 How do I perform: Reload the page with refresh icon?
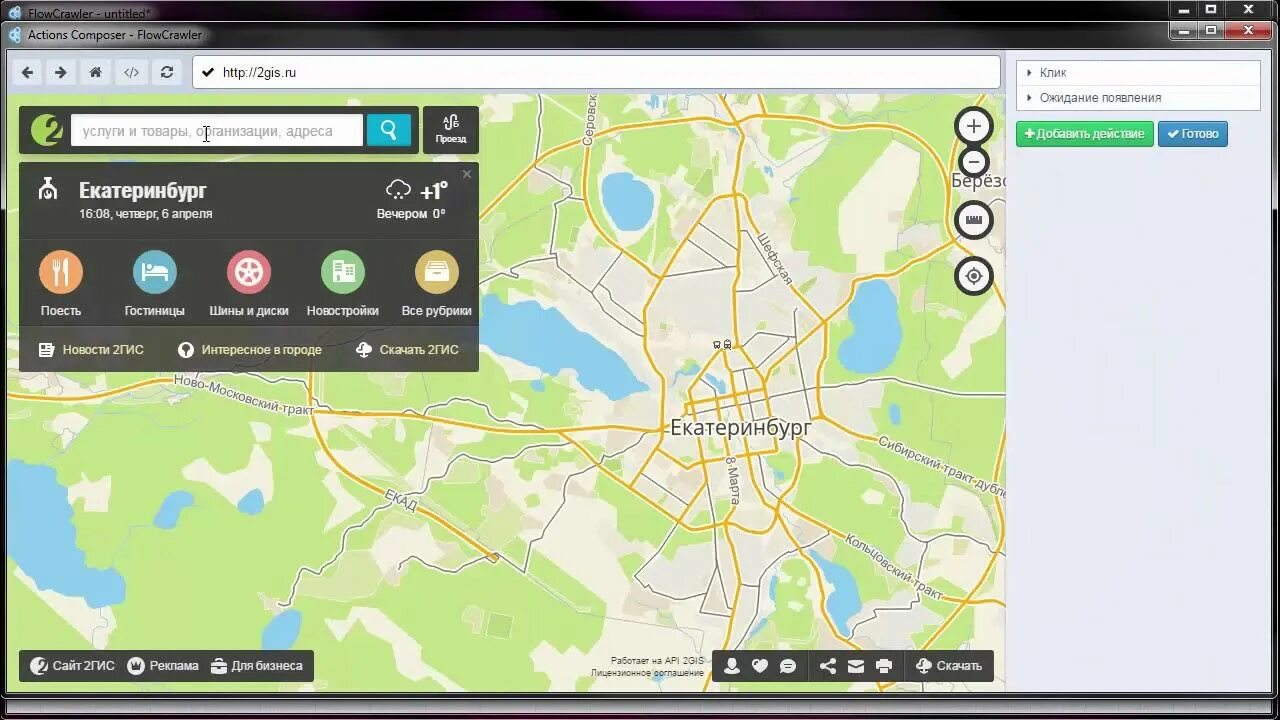coord(167,72)
